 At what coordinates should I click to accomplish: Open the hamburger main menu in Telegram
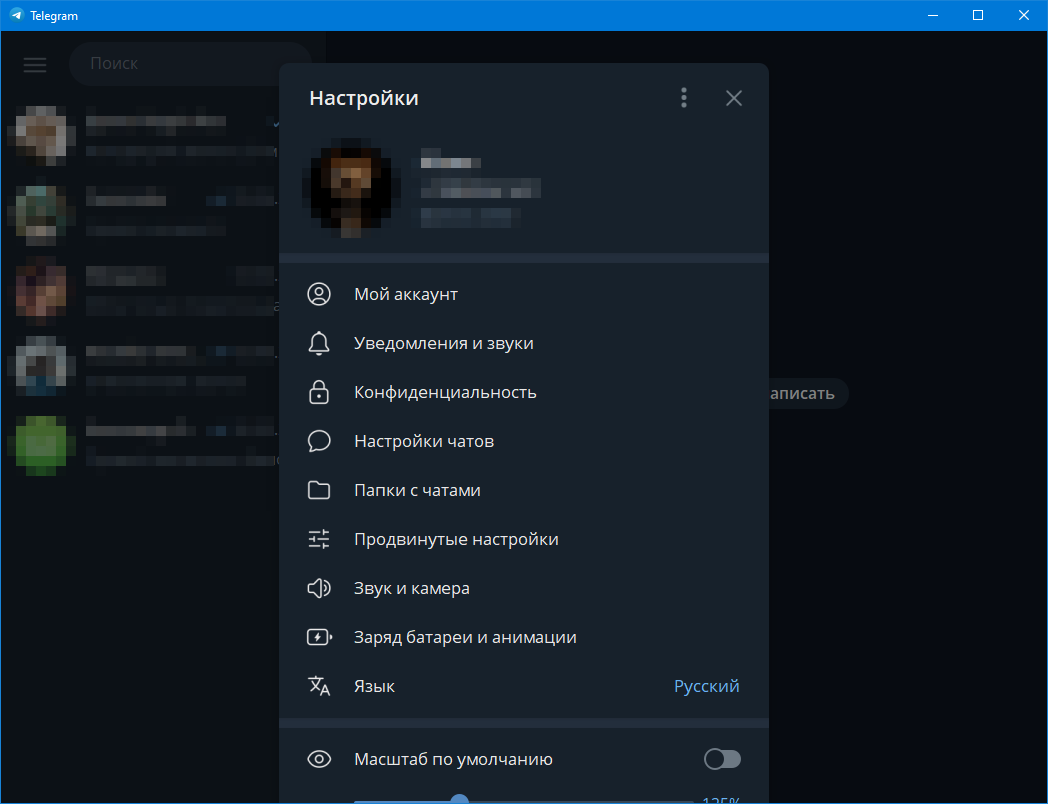click(x=35, y=64)
